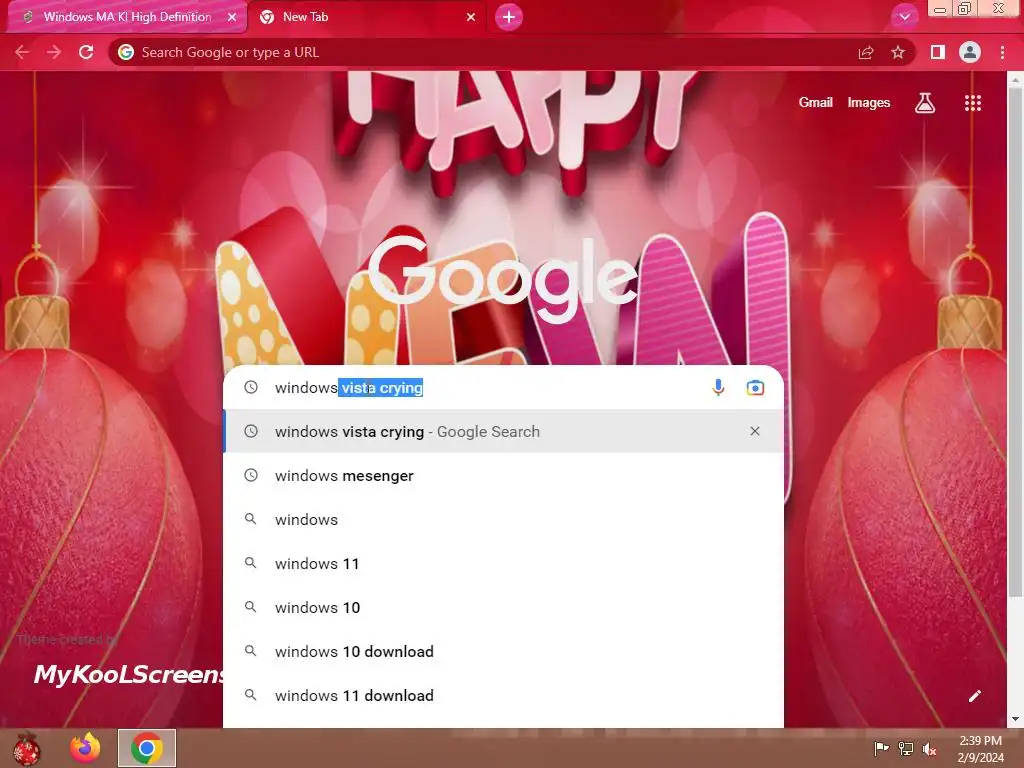Go back using the browser back arrow

[22, 52]
